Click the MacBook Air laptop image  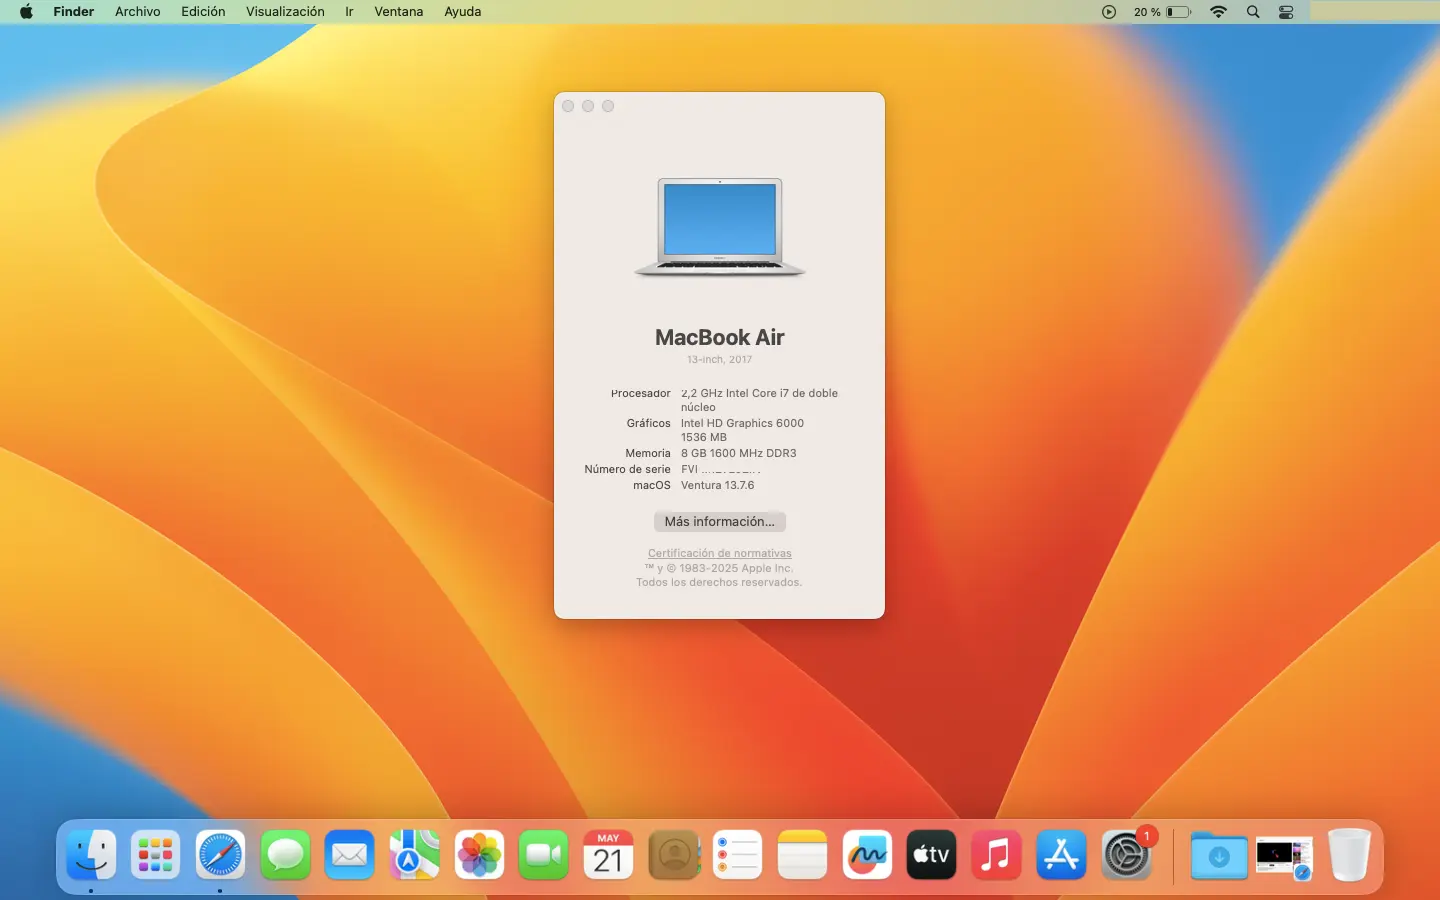pos(720,227)
